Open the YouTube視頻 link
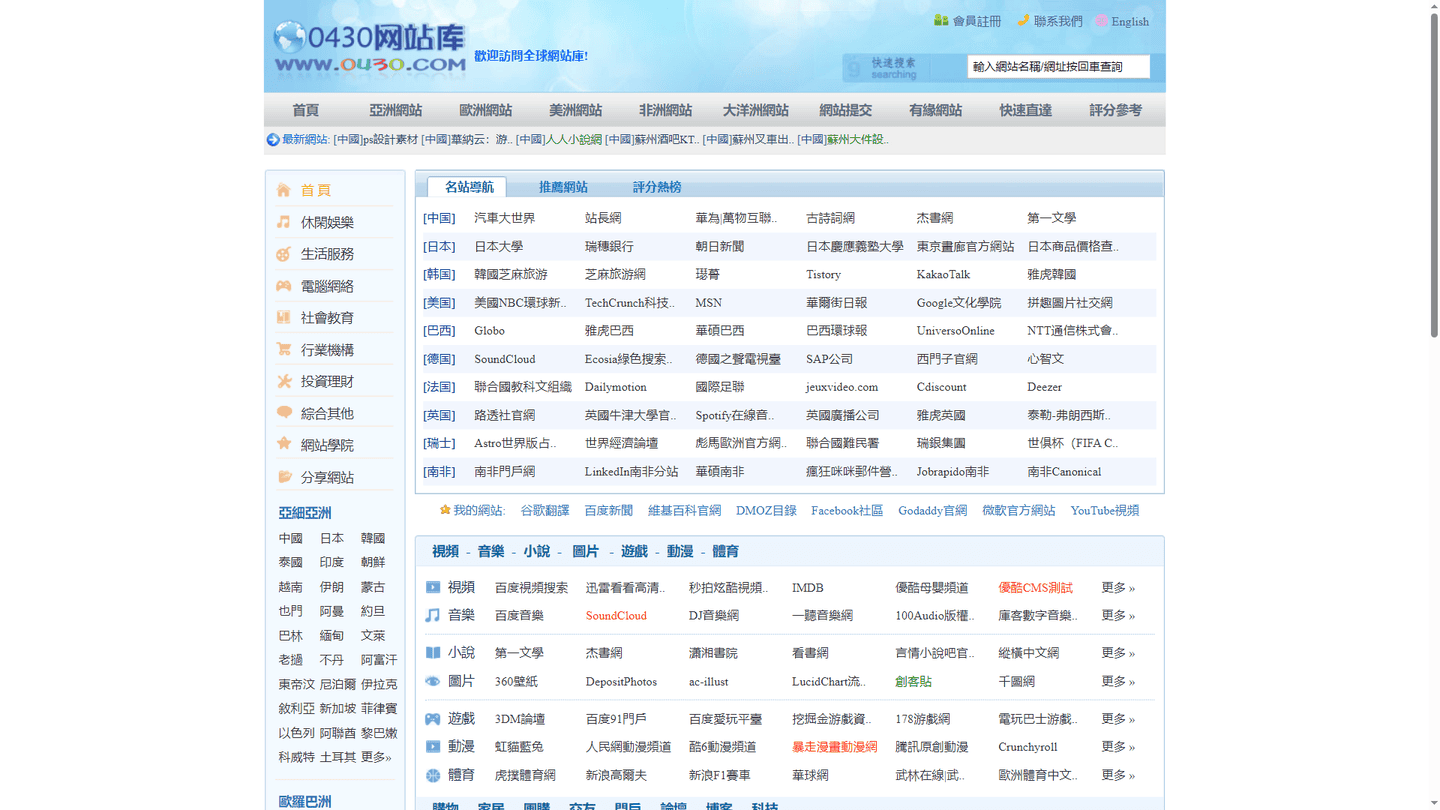Screen dimensions: 1440x810 click(x=1105, y=511)
